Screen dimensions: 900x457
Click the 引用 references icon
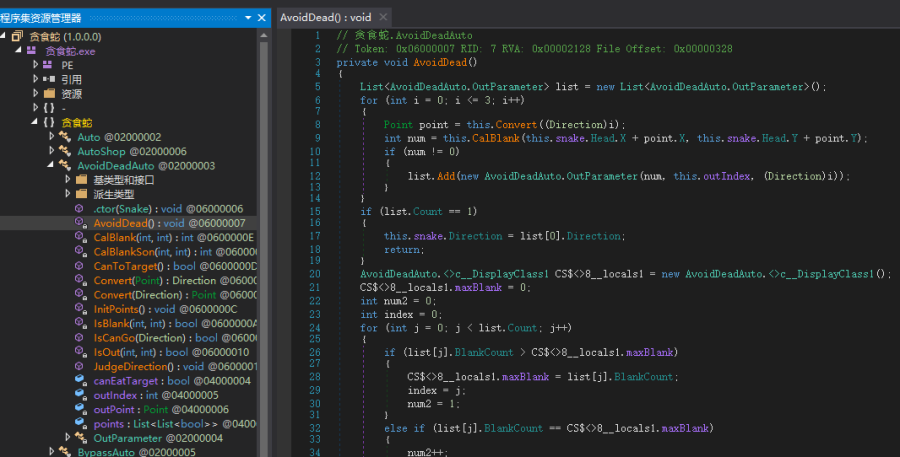(49, 80)
